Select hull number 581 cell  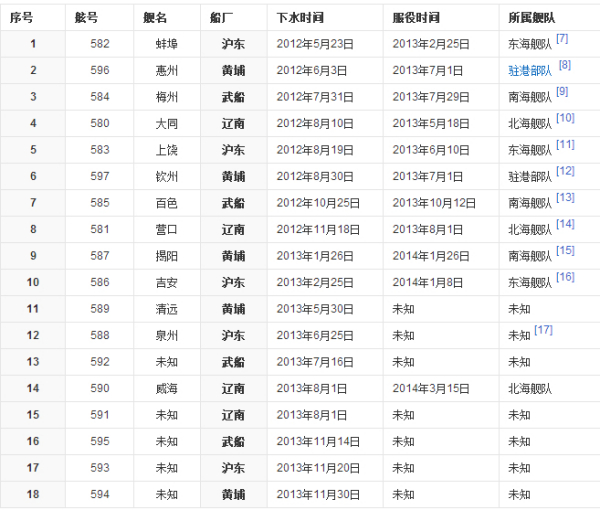(x=100, y=229)
